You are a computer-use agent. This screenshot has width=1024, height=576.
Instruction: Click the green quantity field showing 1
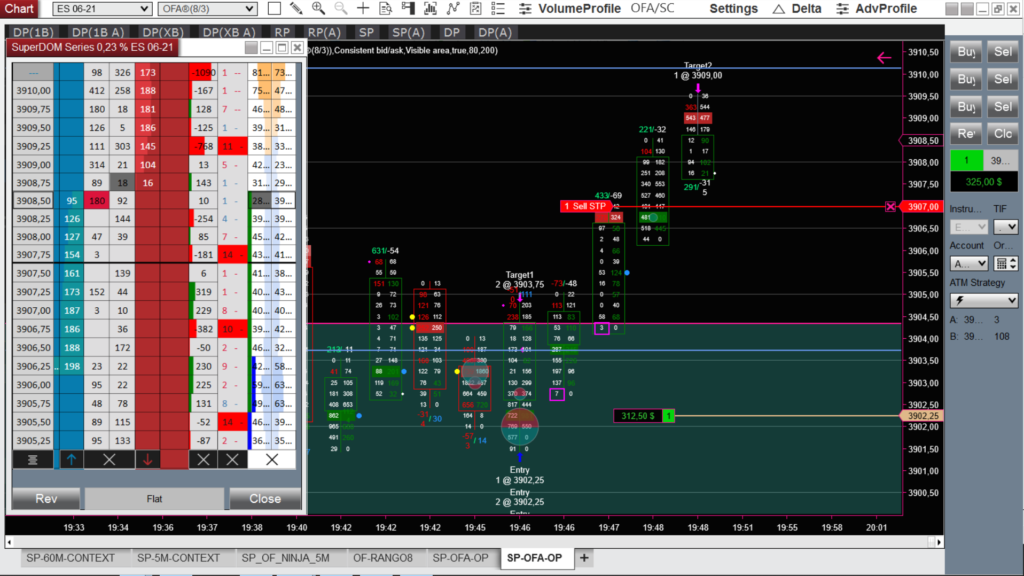pos(966,161)
